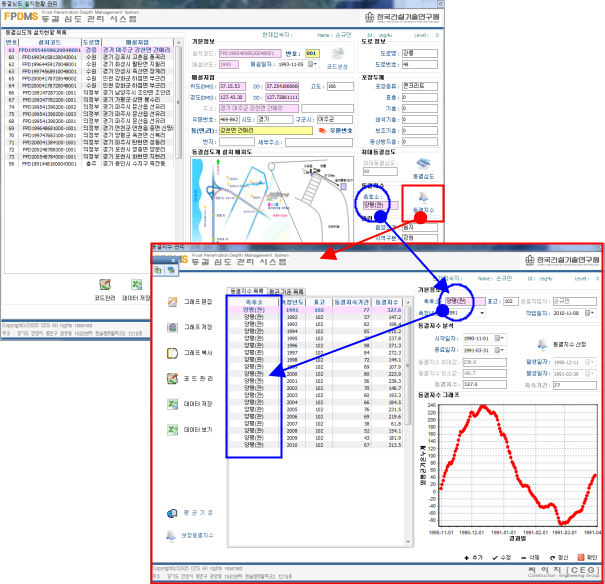Viewport: 605px width, 584px height.
Task: Click the 설치코드 column header in back window
Action: pyautogui.click(x=50, y=42)
